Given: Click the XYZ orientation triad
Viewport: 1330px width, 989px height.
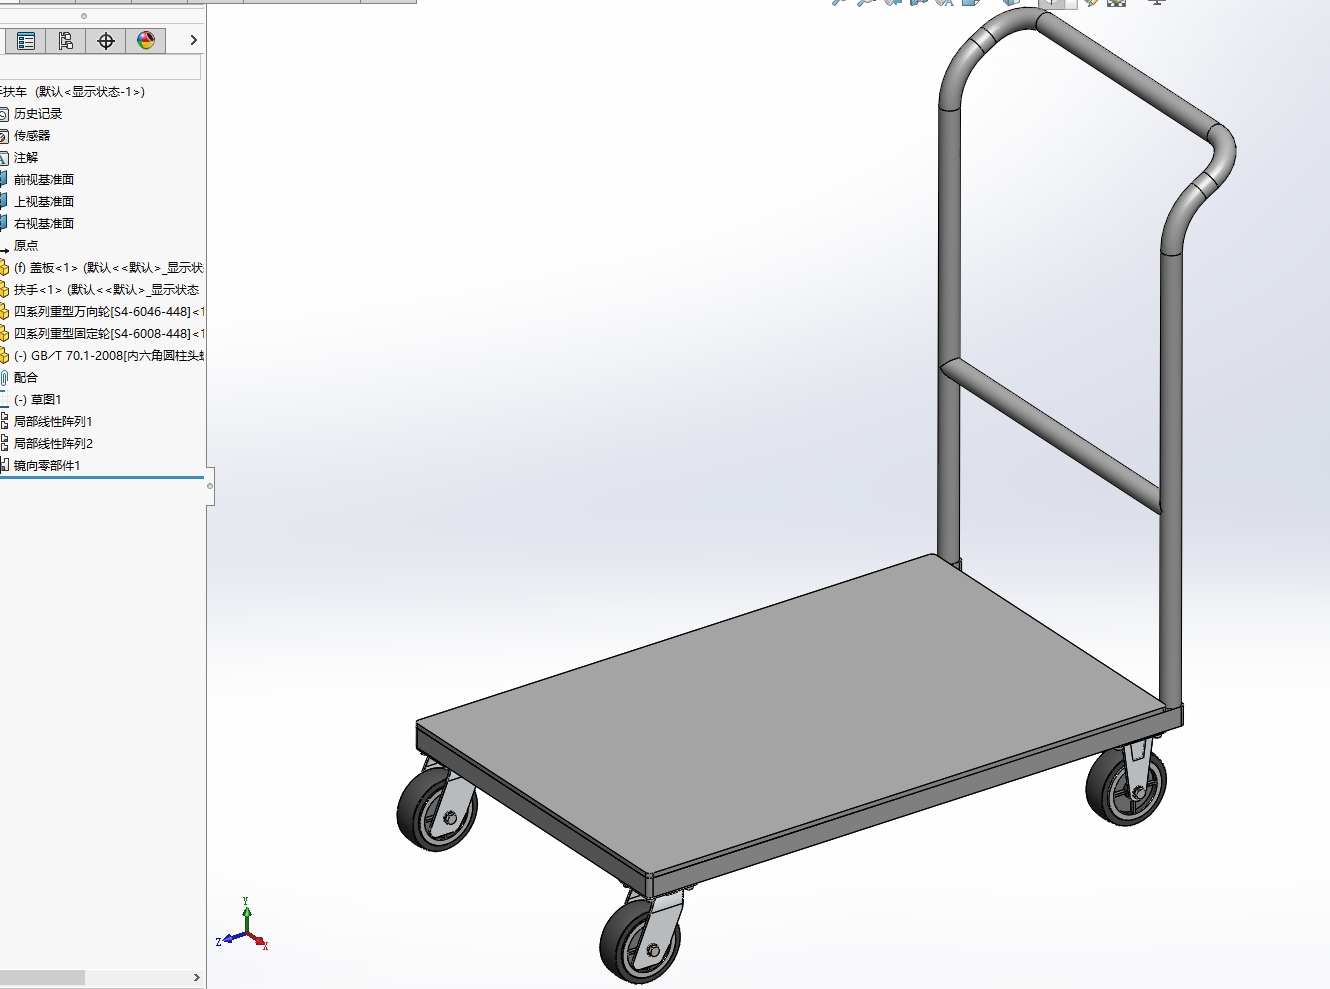Looking at the screenshot, I should pos(243,925).
